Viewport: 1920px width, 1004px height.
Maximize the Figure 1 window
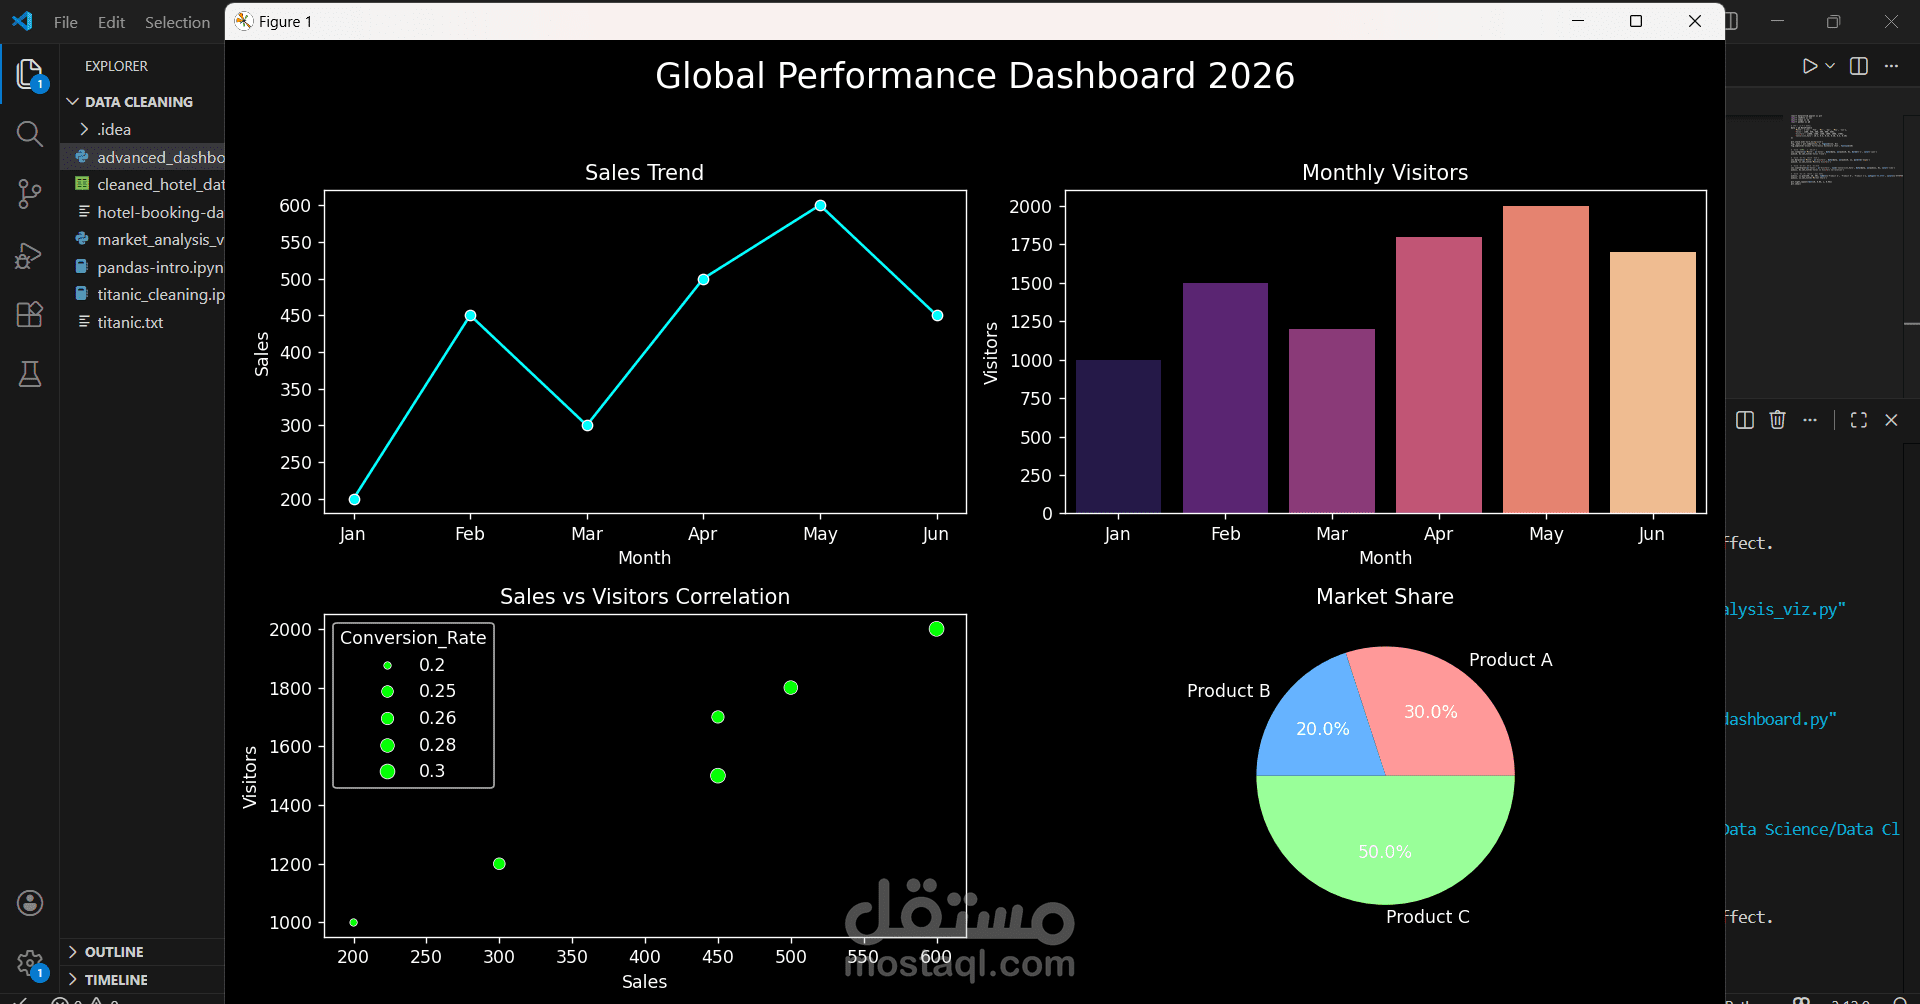pyautogui.click(x=1636, y=21)
